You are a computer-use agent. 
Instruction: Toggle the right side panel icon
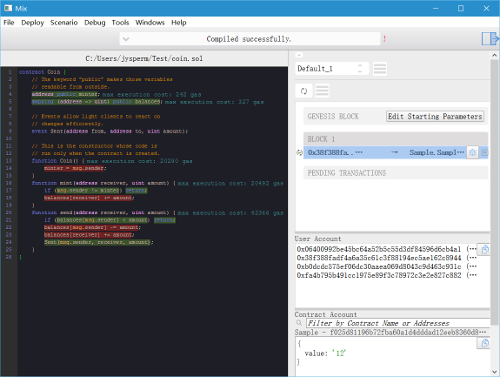click(x=490, y=38)
